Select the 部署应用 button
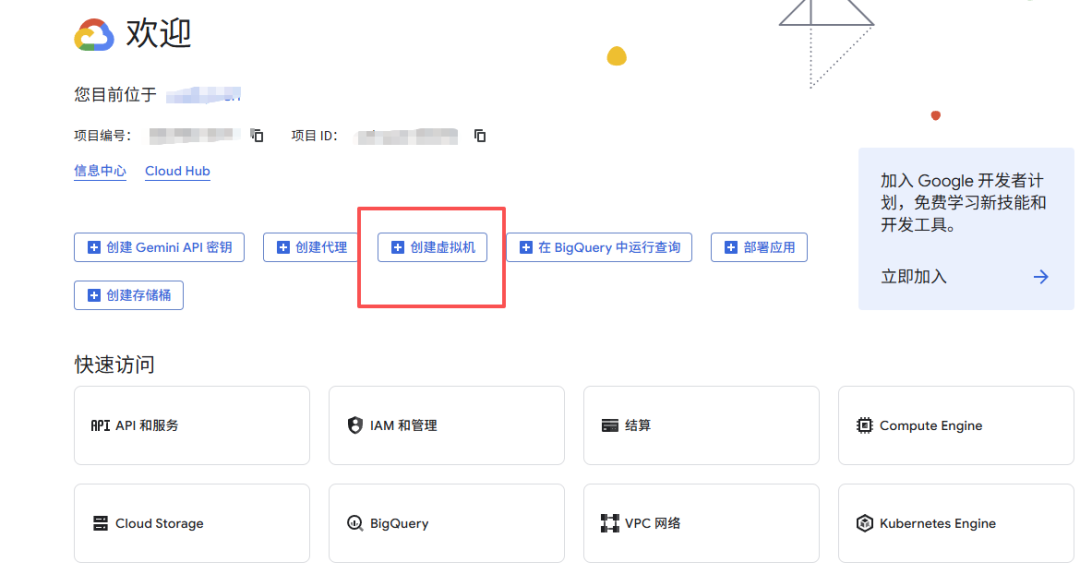This screenshot has width=1080, height=586. (x=759, y=247)
